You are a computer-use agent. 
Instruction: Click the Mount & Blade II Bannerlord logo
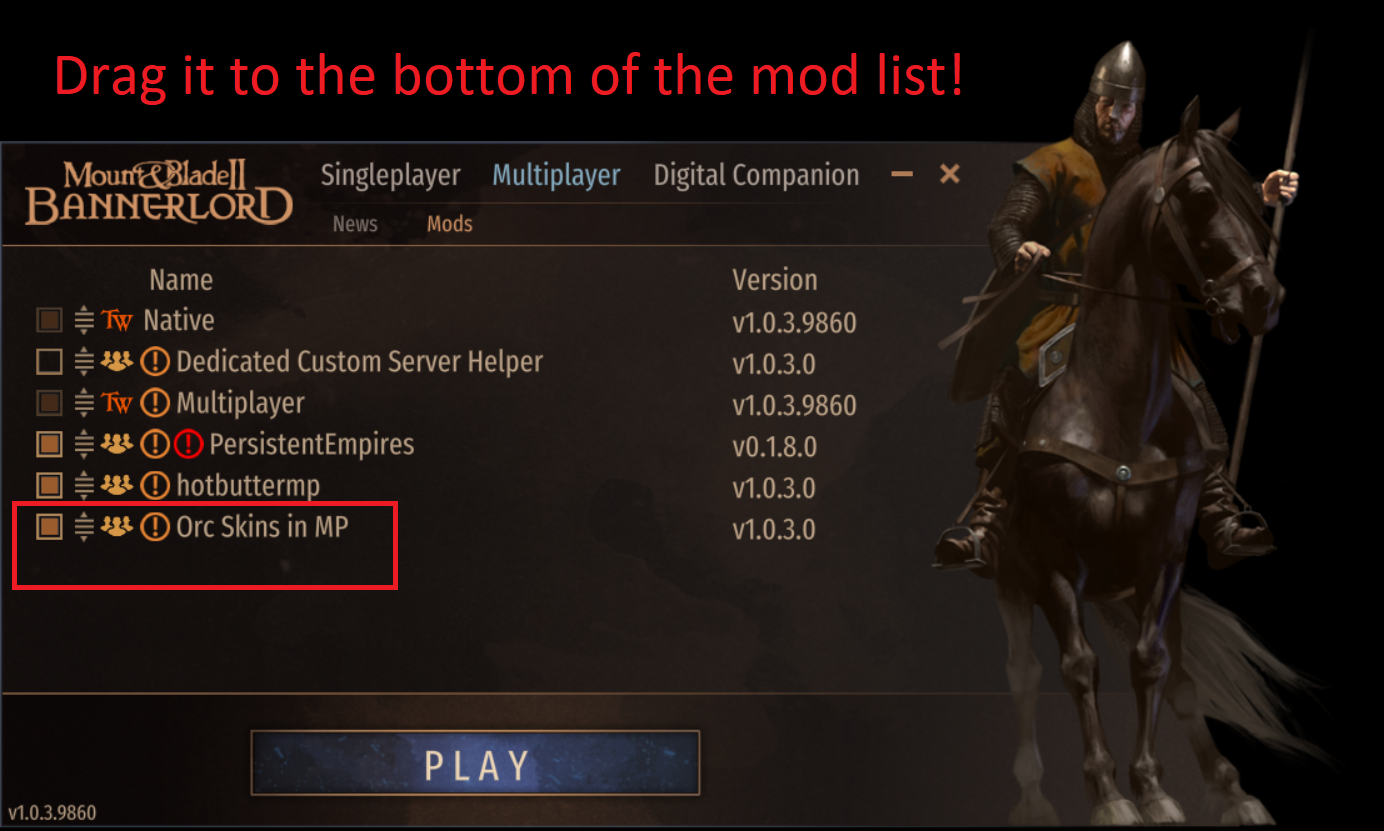pos(159,192)
